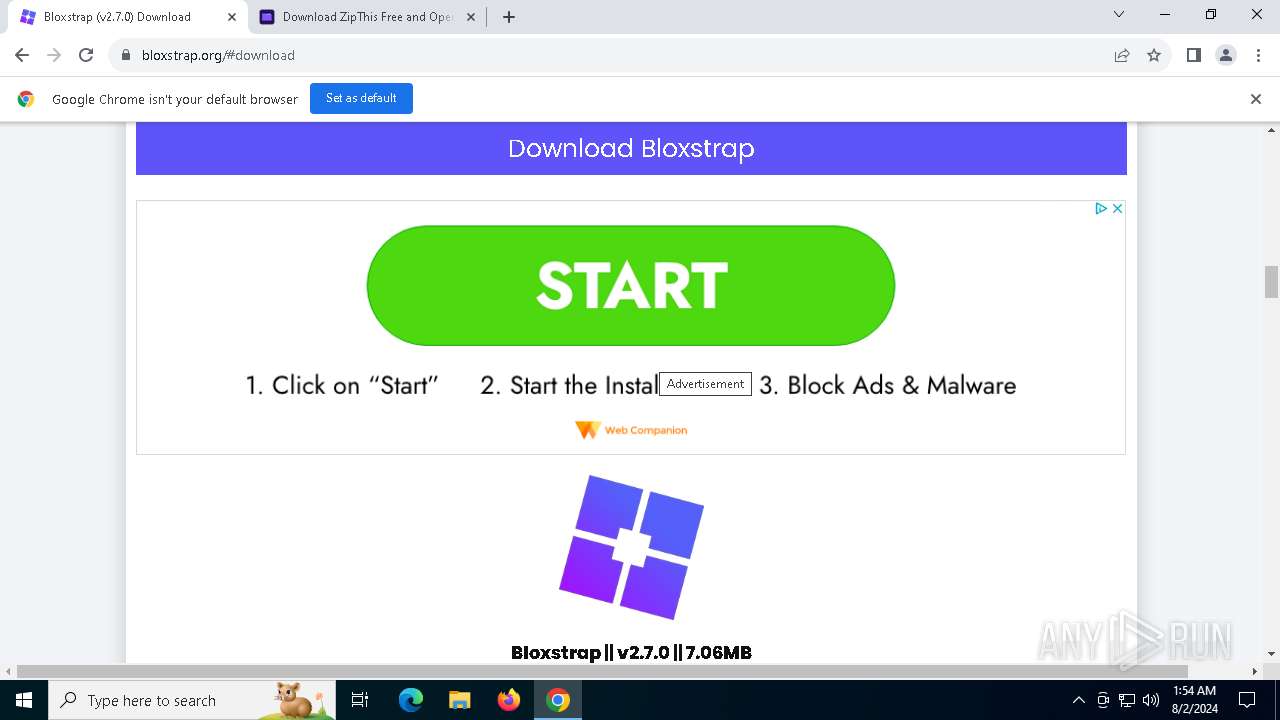Click the Type here to search box

click(x=192, y=700)
